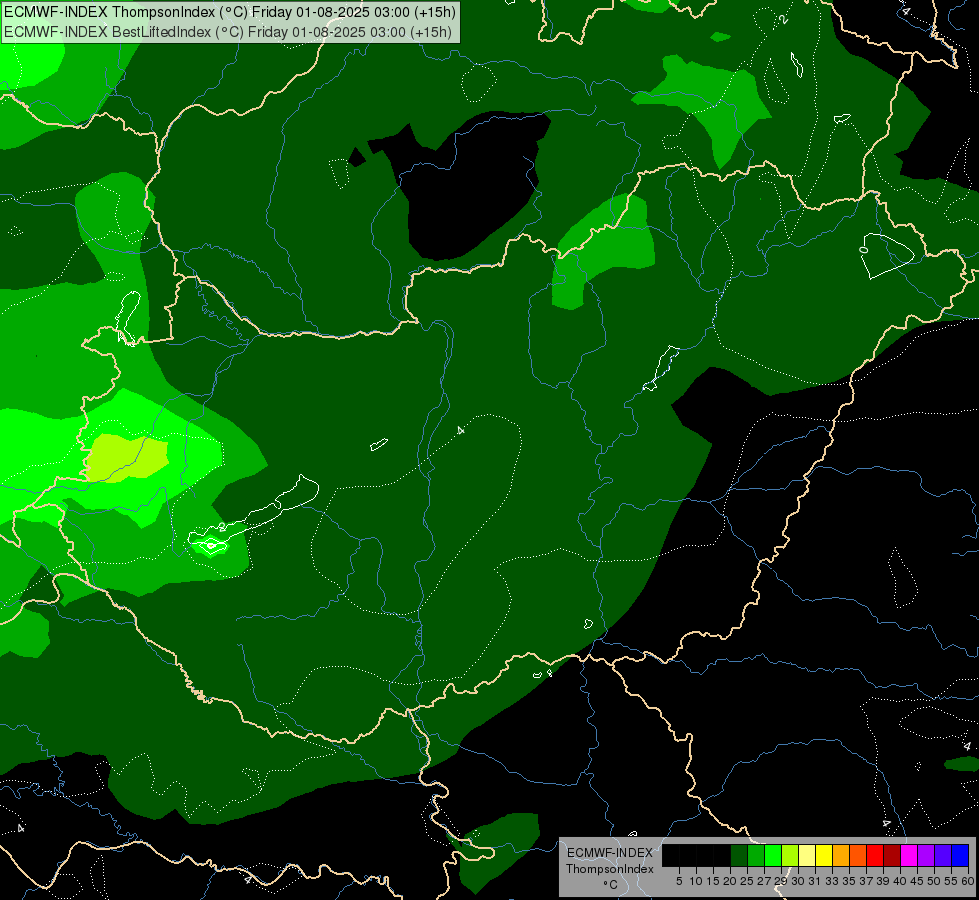Select the purple 45–50 legend swatch
Viewport: 979px width, 900px height.
click(926, 855)
